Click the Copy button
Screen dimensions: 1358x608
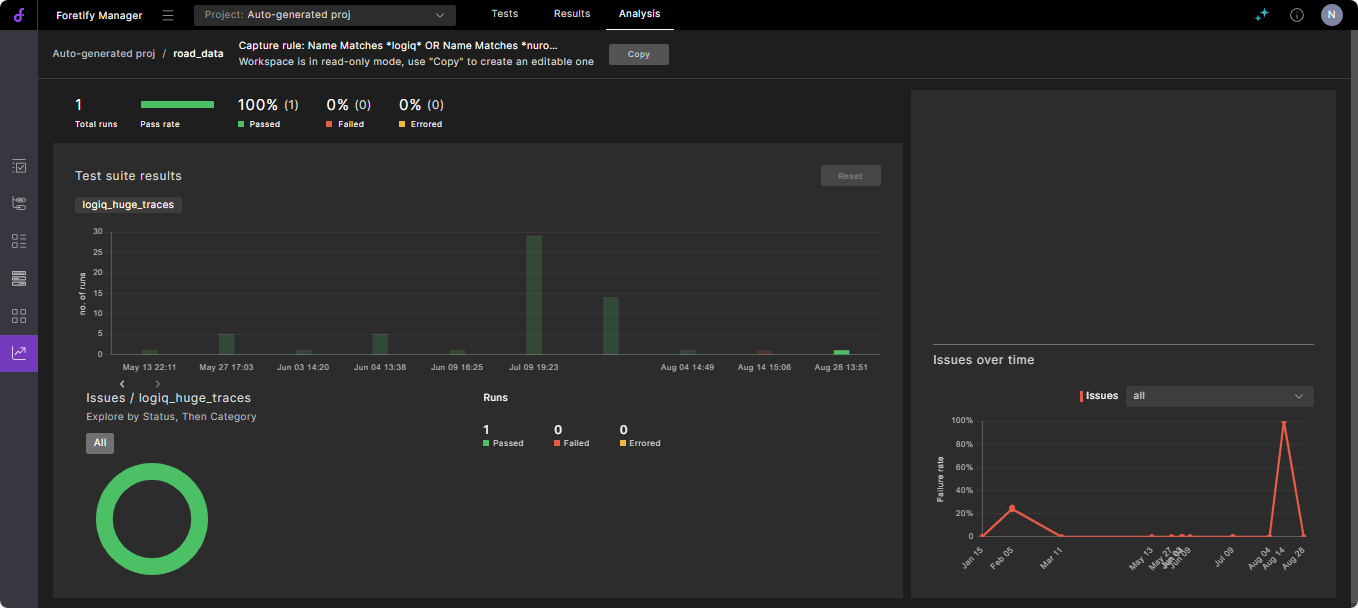[x=638, y=54]
